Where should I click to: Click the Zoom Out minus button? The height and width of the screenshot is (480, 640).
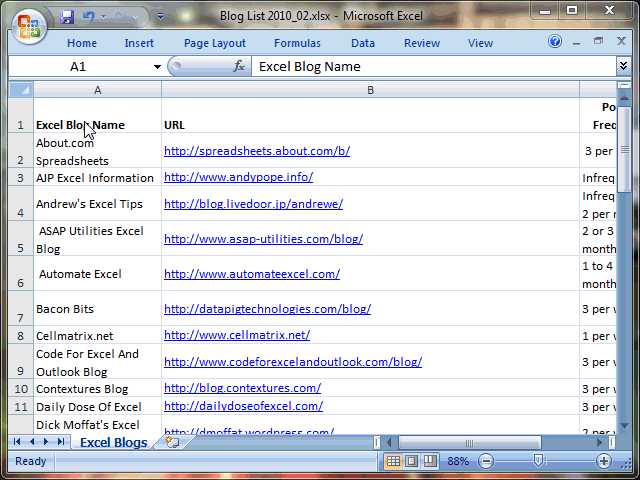[x=486, y=461]
